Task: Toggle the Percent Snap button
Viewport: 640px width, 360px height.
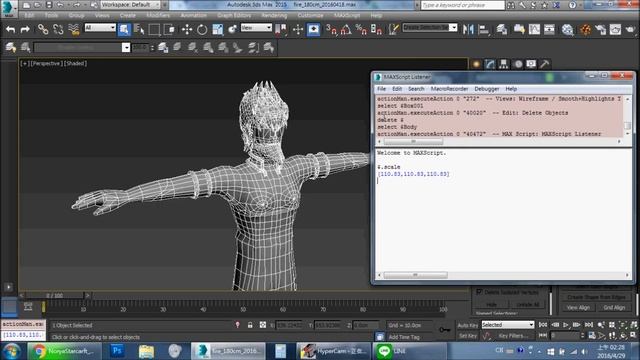Action: coord(361,29)
